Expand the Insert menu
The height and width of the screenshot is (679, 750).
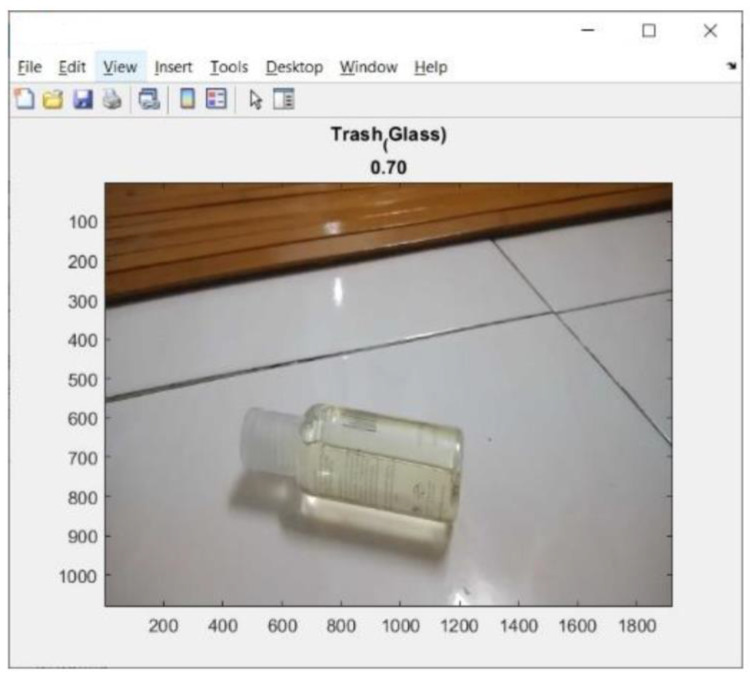click(x=173, y=67)
